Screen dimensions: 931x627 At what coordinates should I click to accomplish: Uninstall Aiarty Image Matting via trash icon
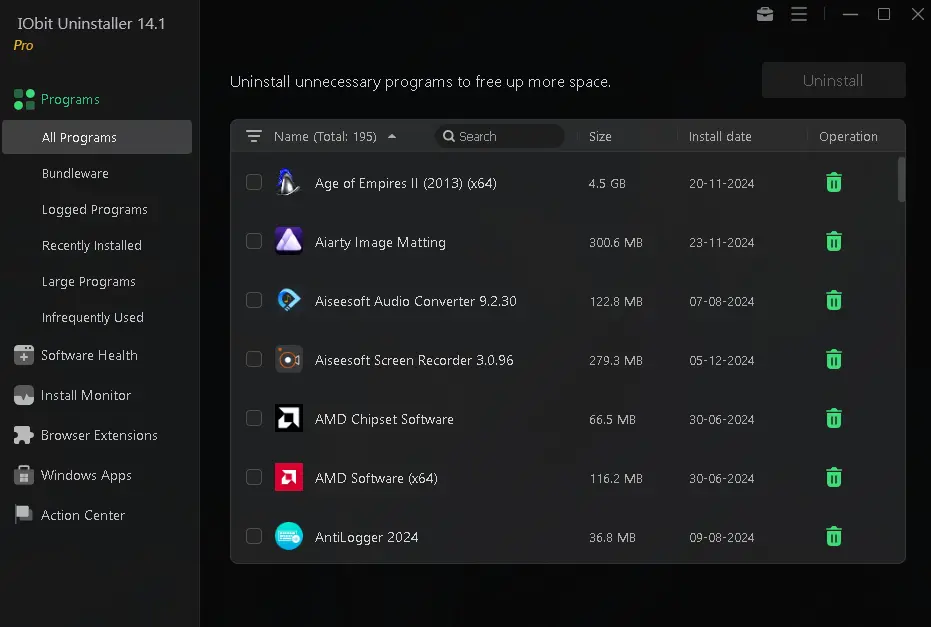(x=833, y=242)
